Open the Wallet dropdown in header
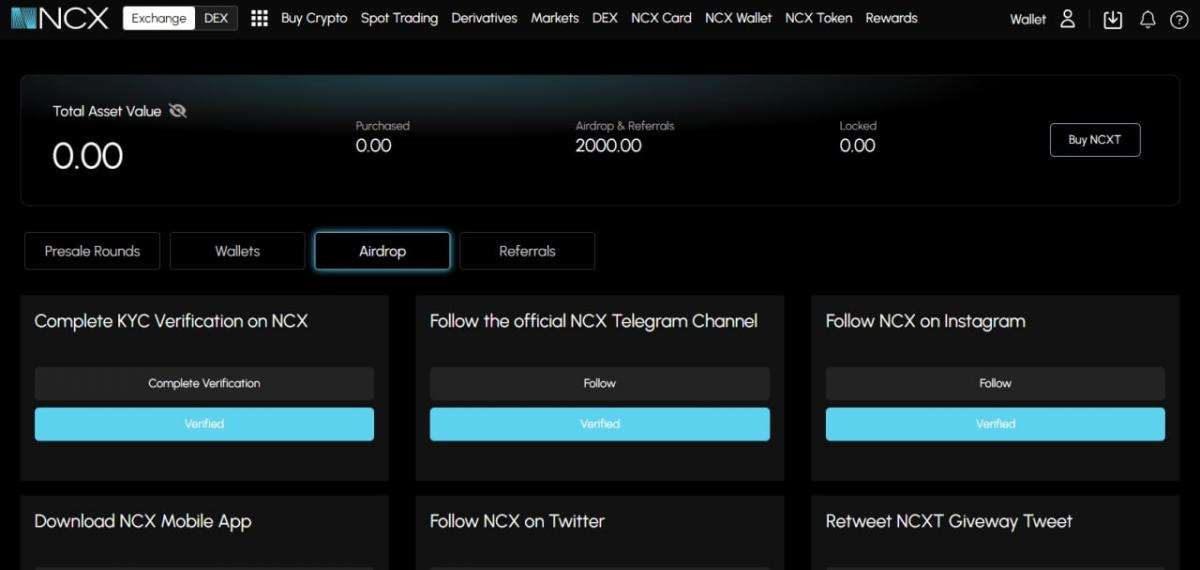 pyautogui.click(x=1027, y=19)
